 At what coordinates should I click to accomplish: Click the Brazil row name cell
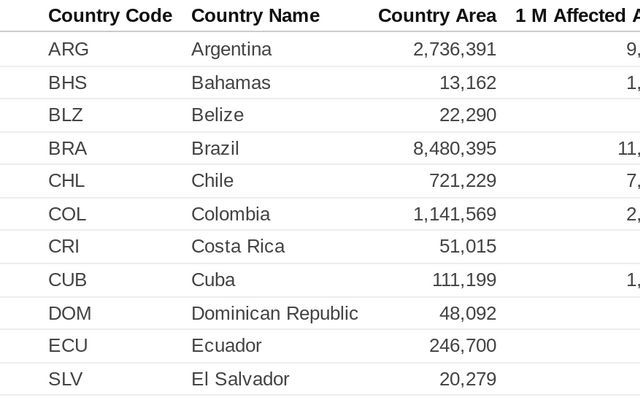pos(215,149)
